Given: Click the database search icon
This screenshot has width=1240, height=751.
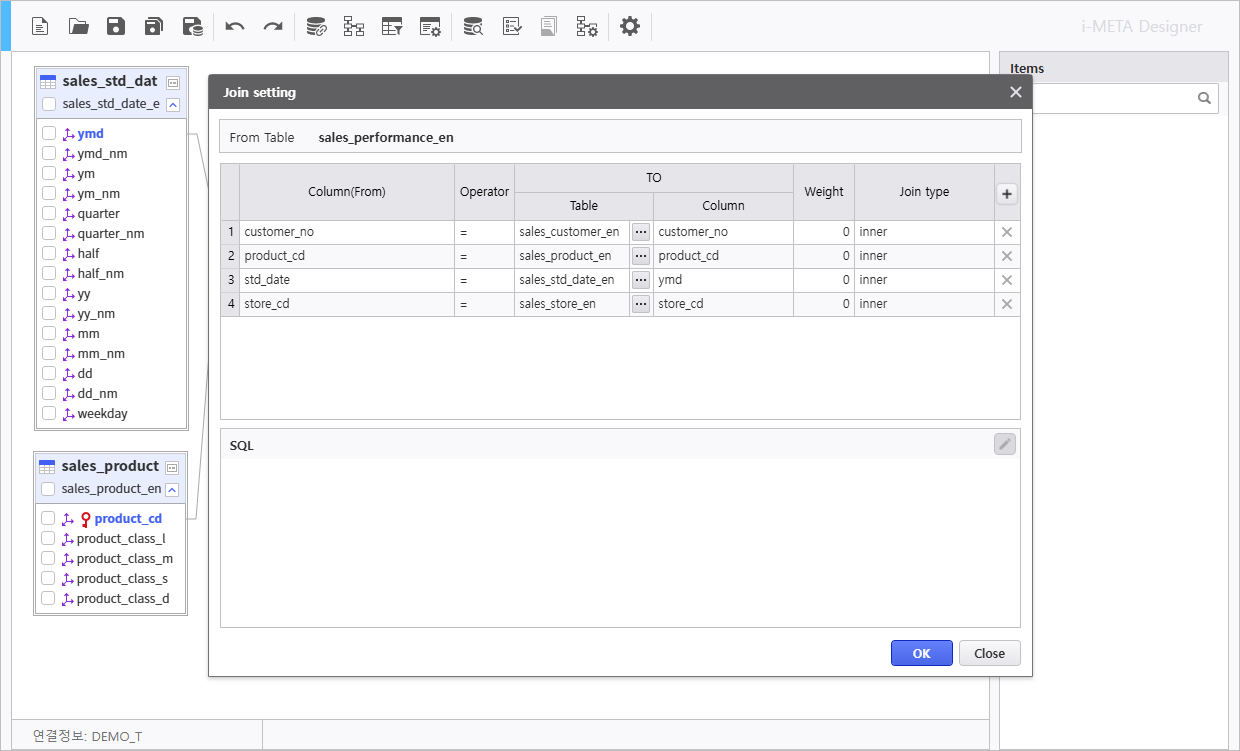Looking at the screenshot, I should click(473, 27).
